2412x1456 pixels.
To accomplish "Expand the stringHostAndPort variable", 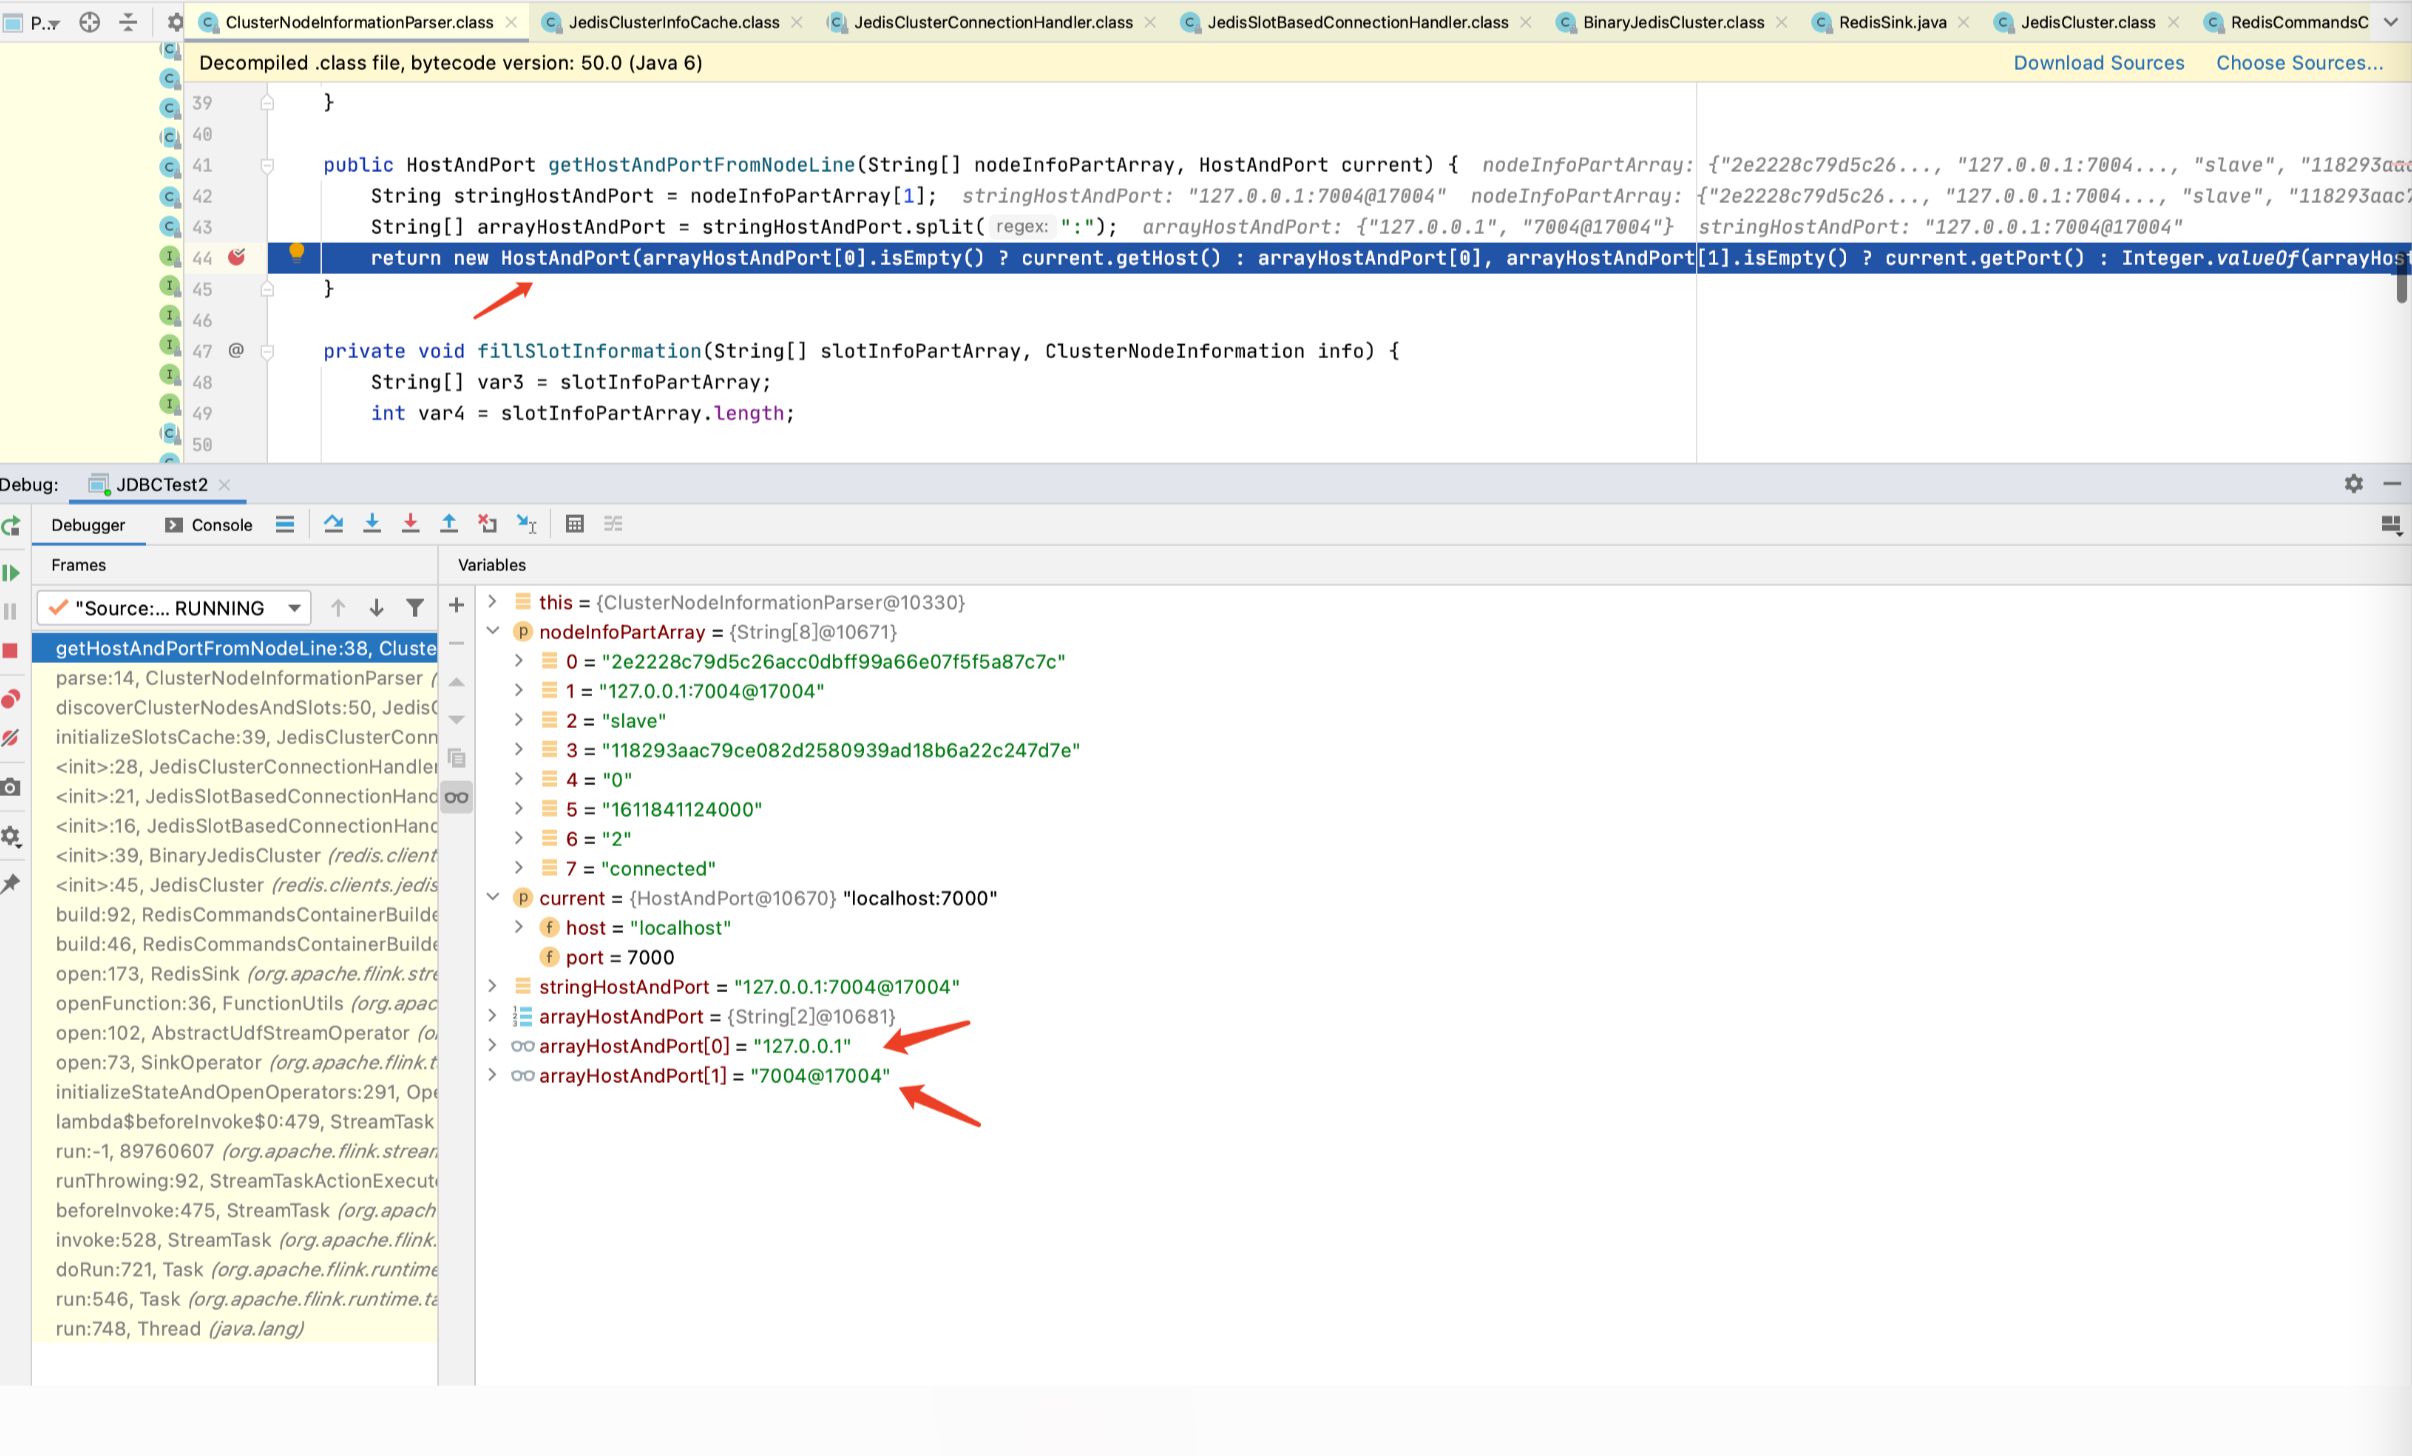I will pyautogui.click(x=493, y=987).
